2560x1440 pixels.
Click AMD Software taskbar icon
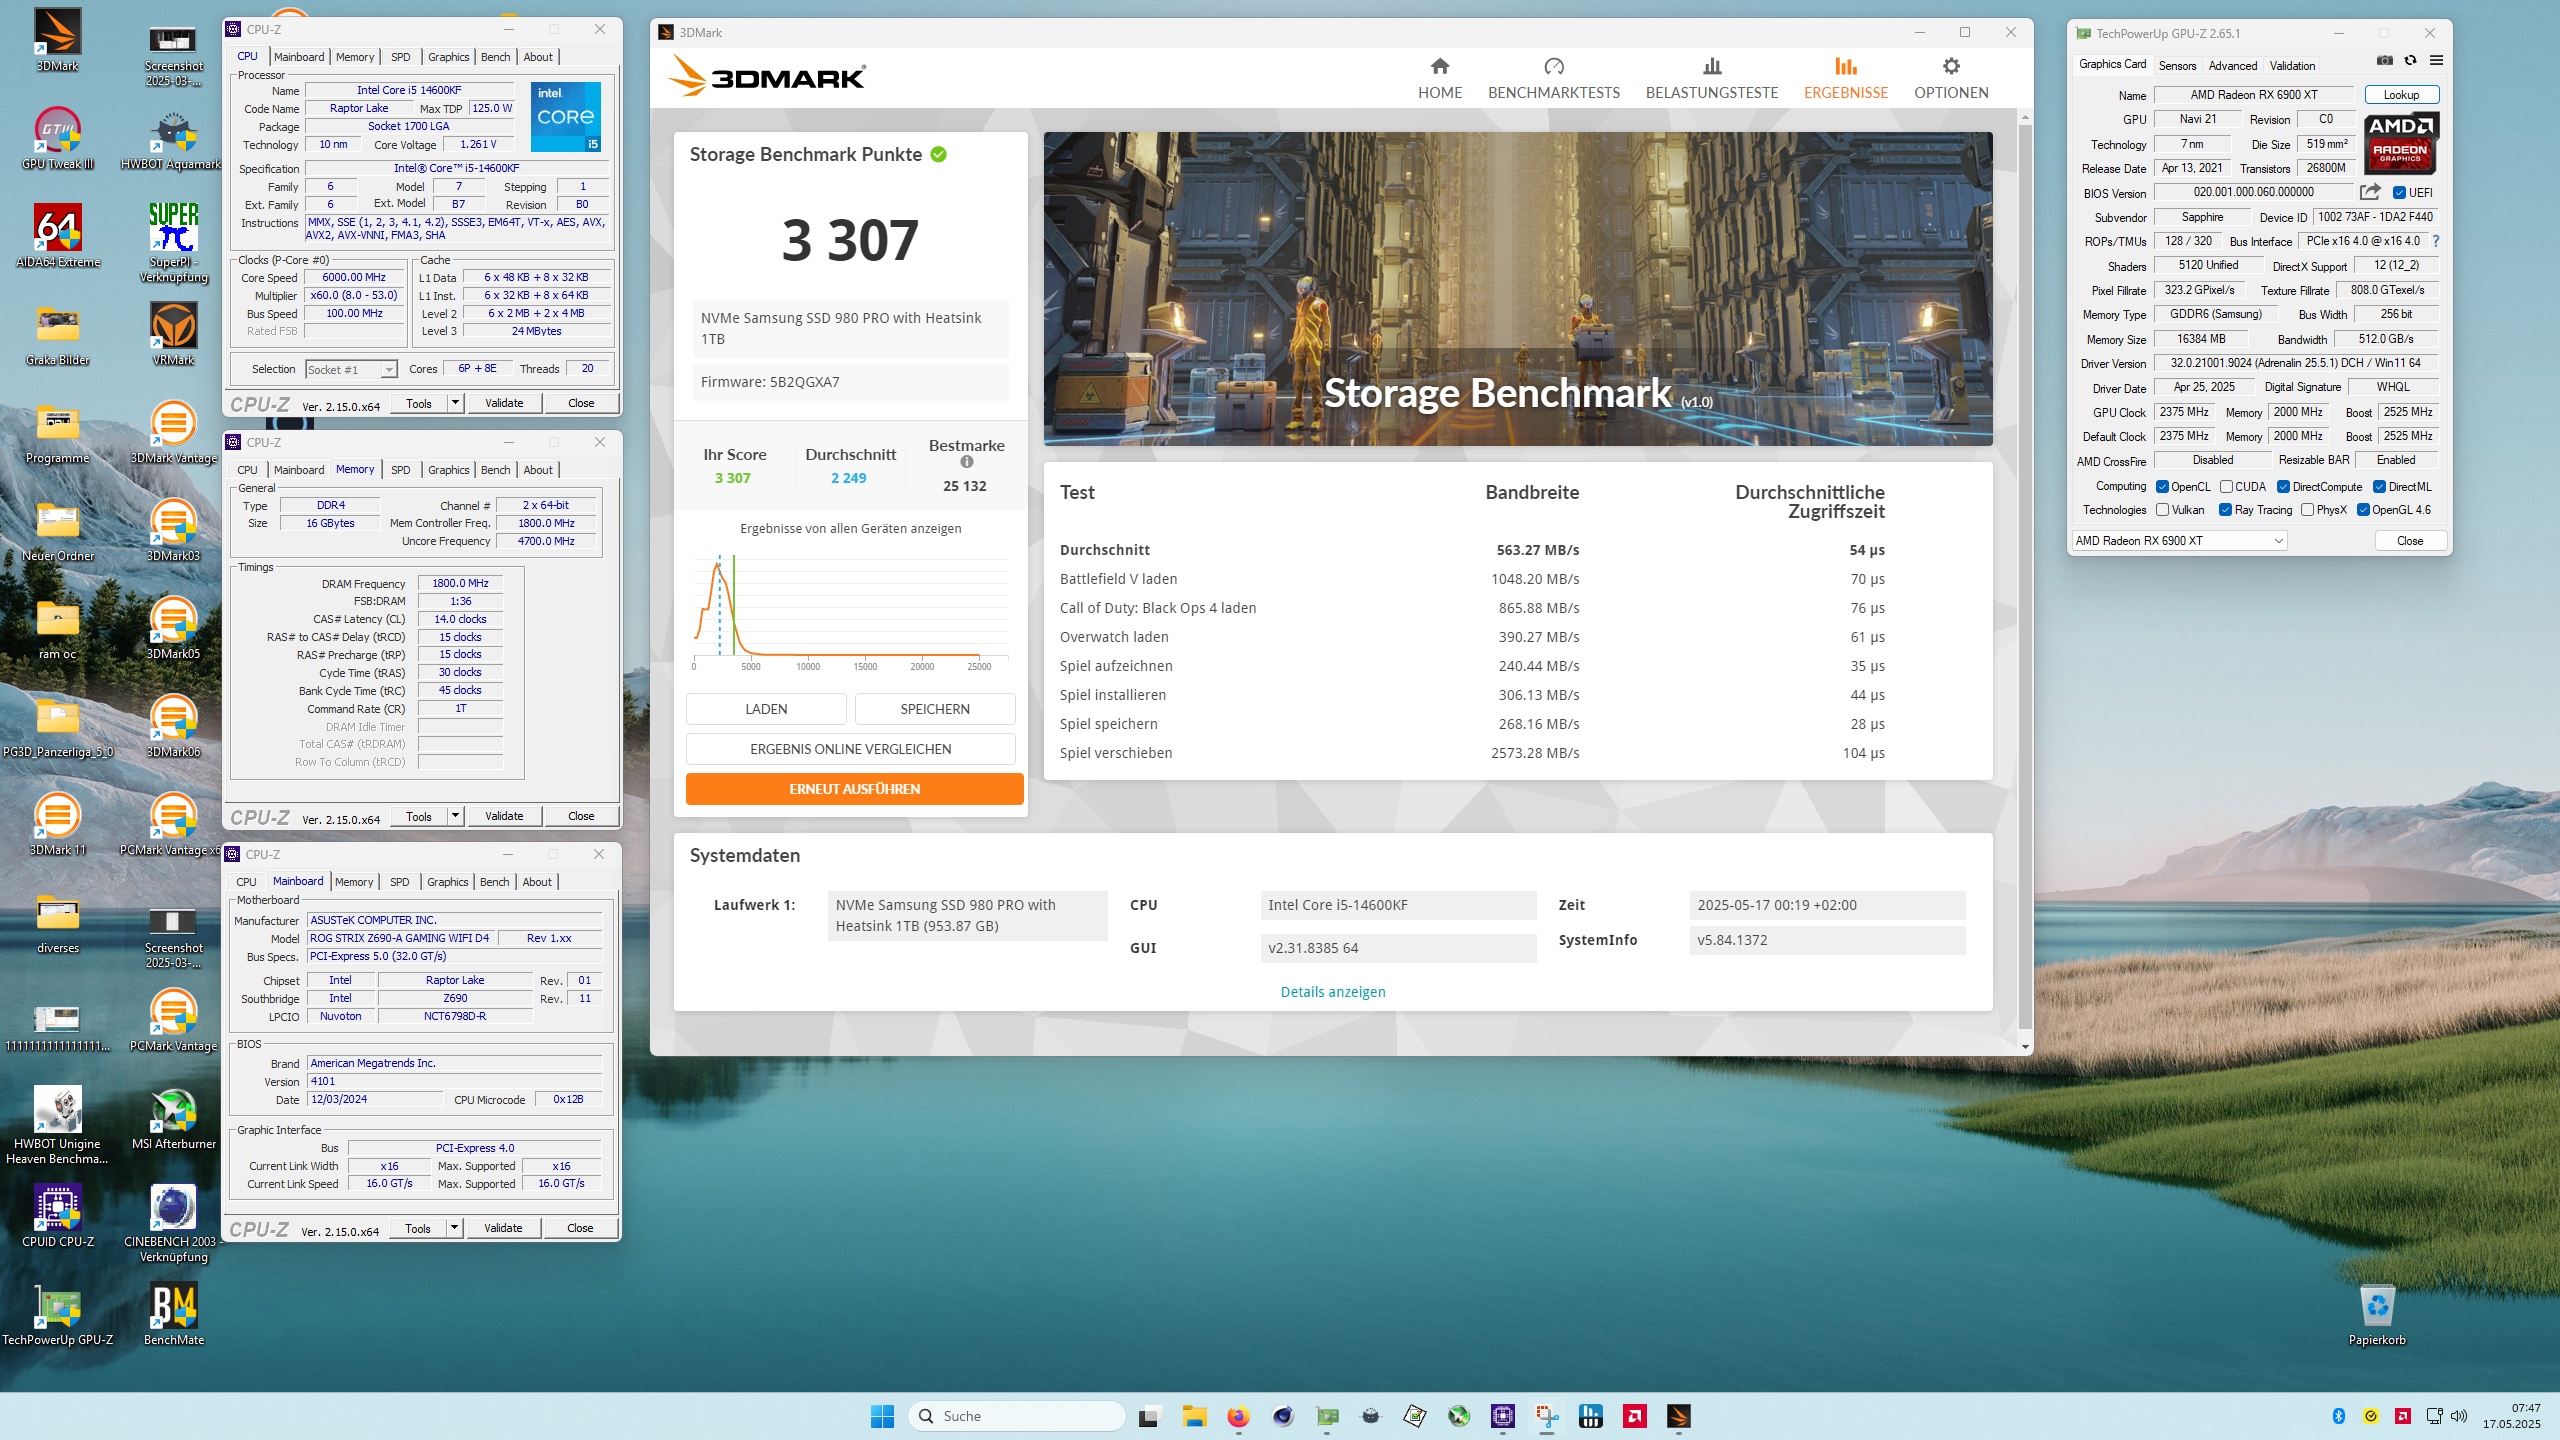tap(1635, 1416)
